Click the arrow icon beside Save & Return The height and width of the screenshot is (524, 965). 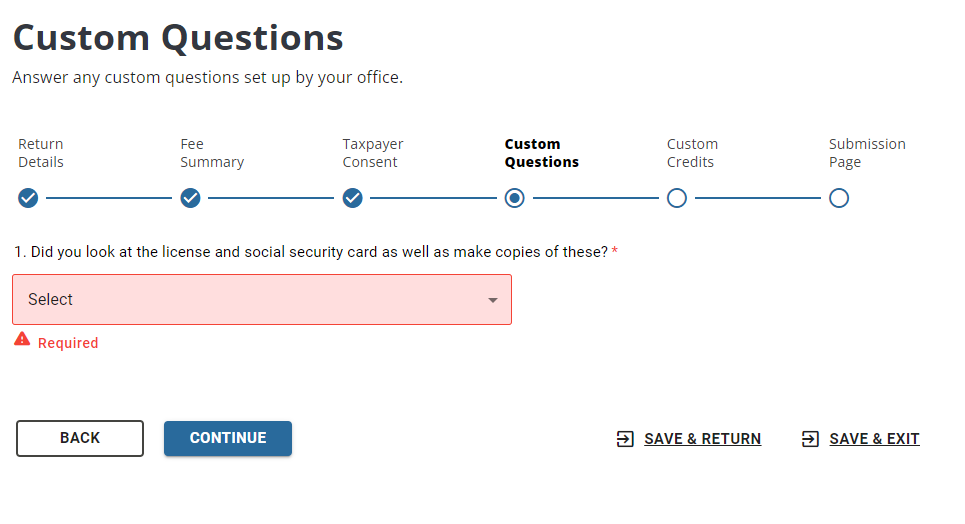click(625, 439)
